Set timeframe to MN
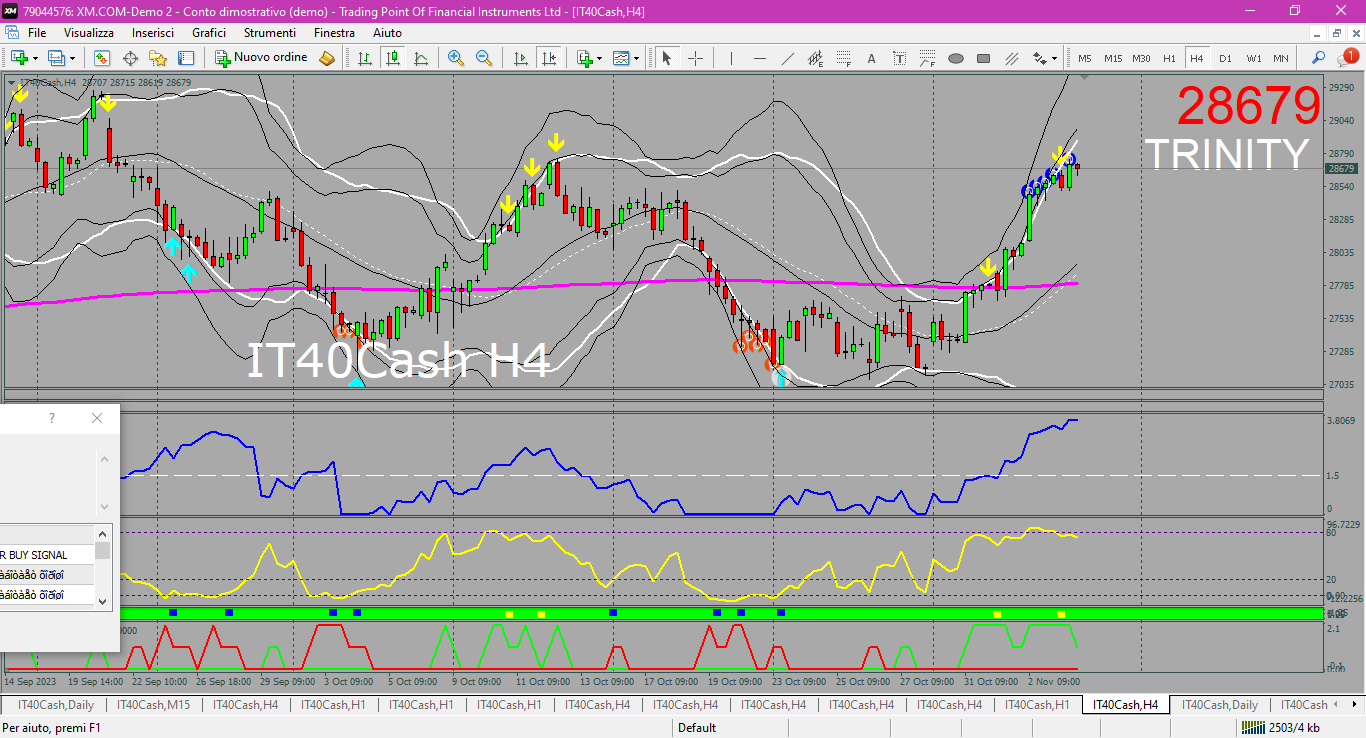Image resolution: width=1366 pixels, height=738 pixels. point(1281,58)
